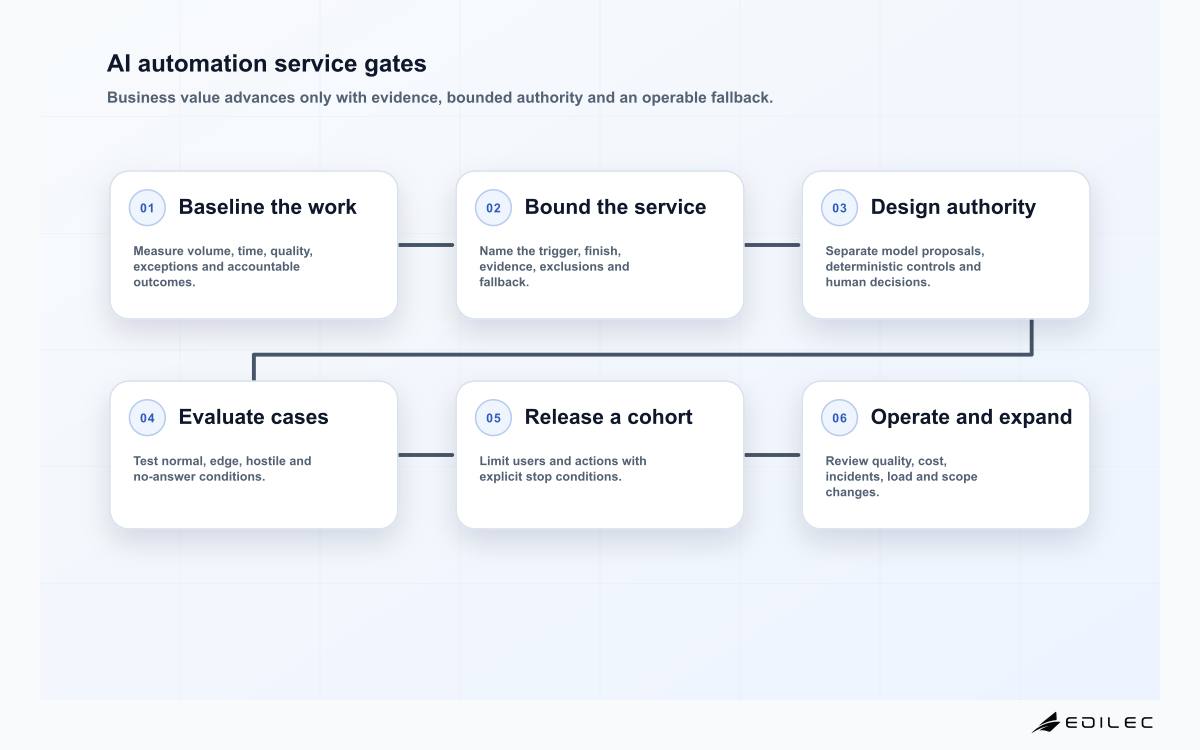Select the Baseline the work heading

(x=267, y=207)
